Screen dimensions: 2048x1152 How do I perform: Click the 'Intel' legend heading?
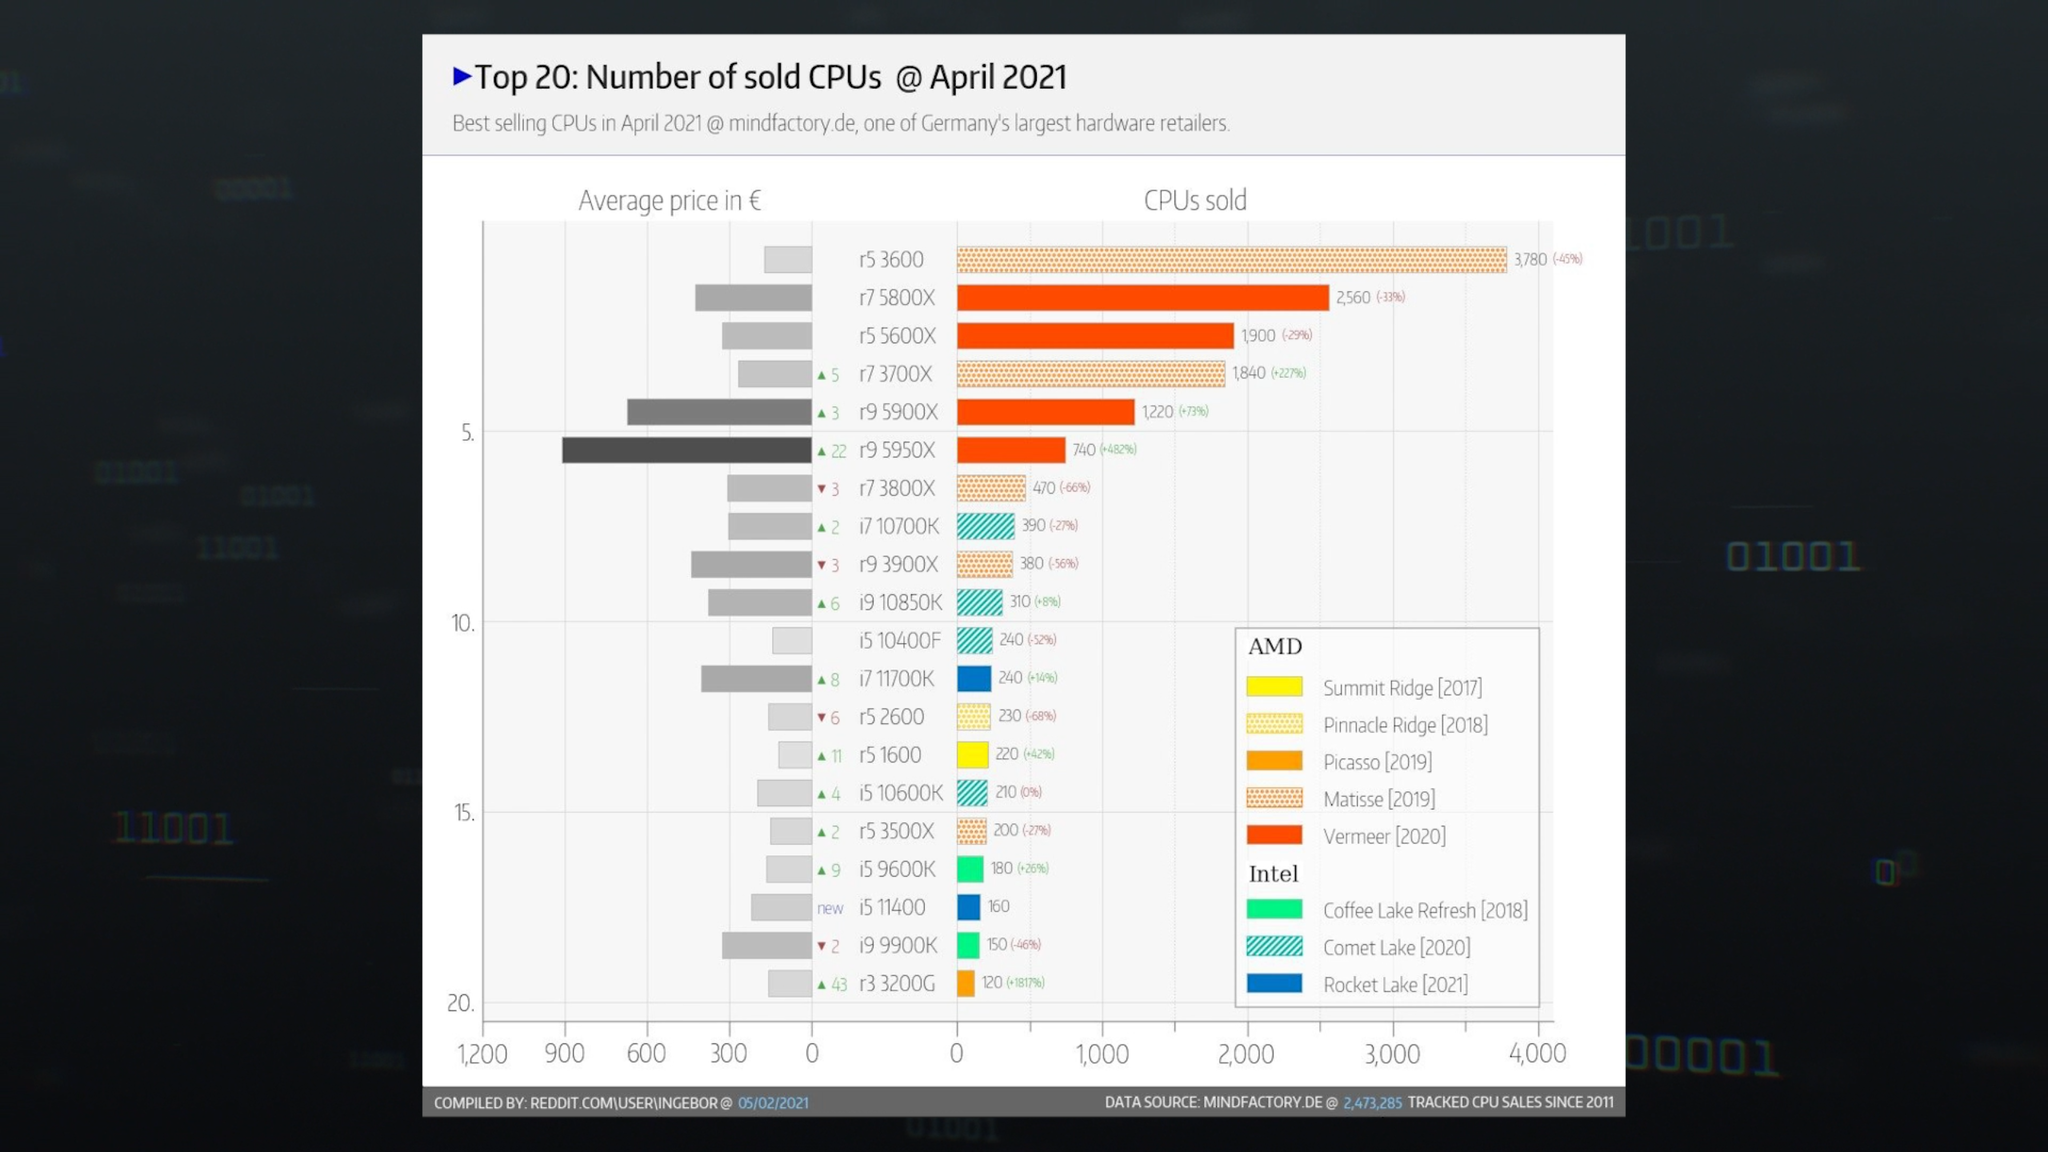(x=1273, y=873)
